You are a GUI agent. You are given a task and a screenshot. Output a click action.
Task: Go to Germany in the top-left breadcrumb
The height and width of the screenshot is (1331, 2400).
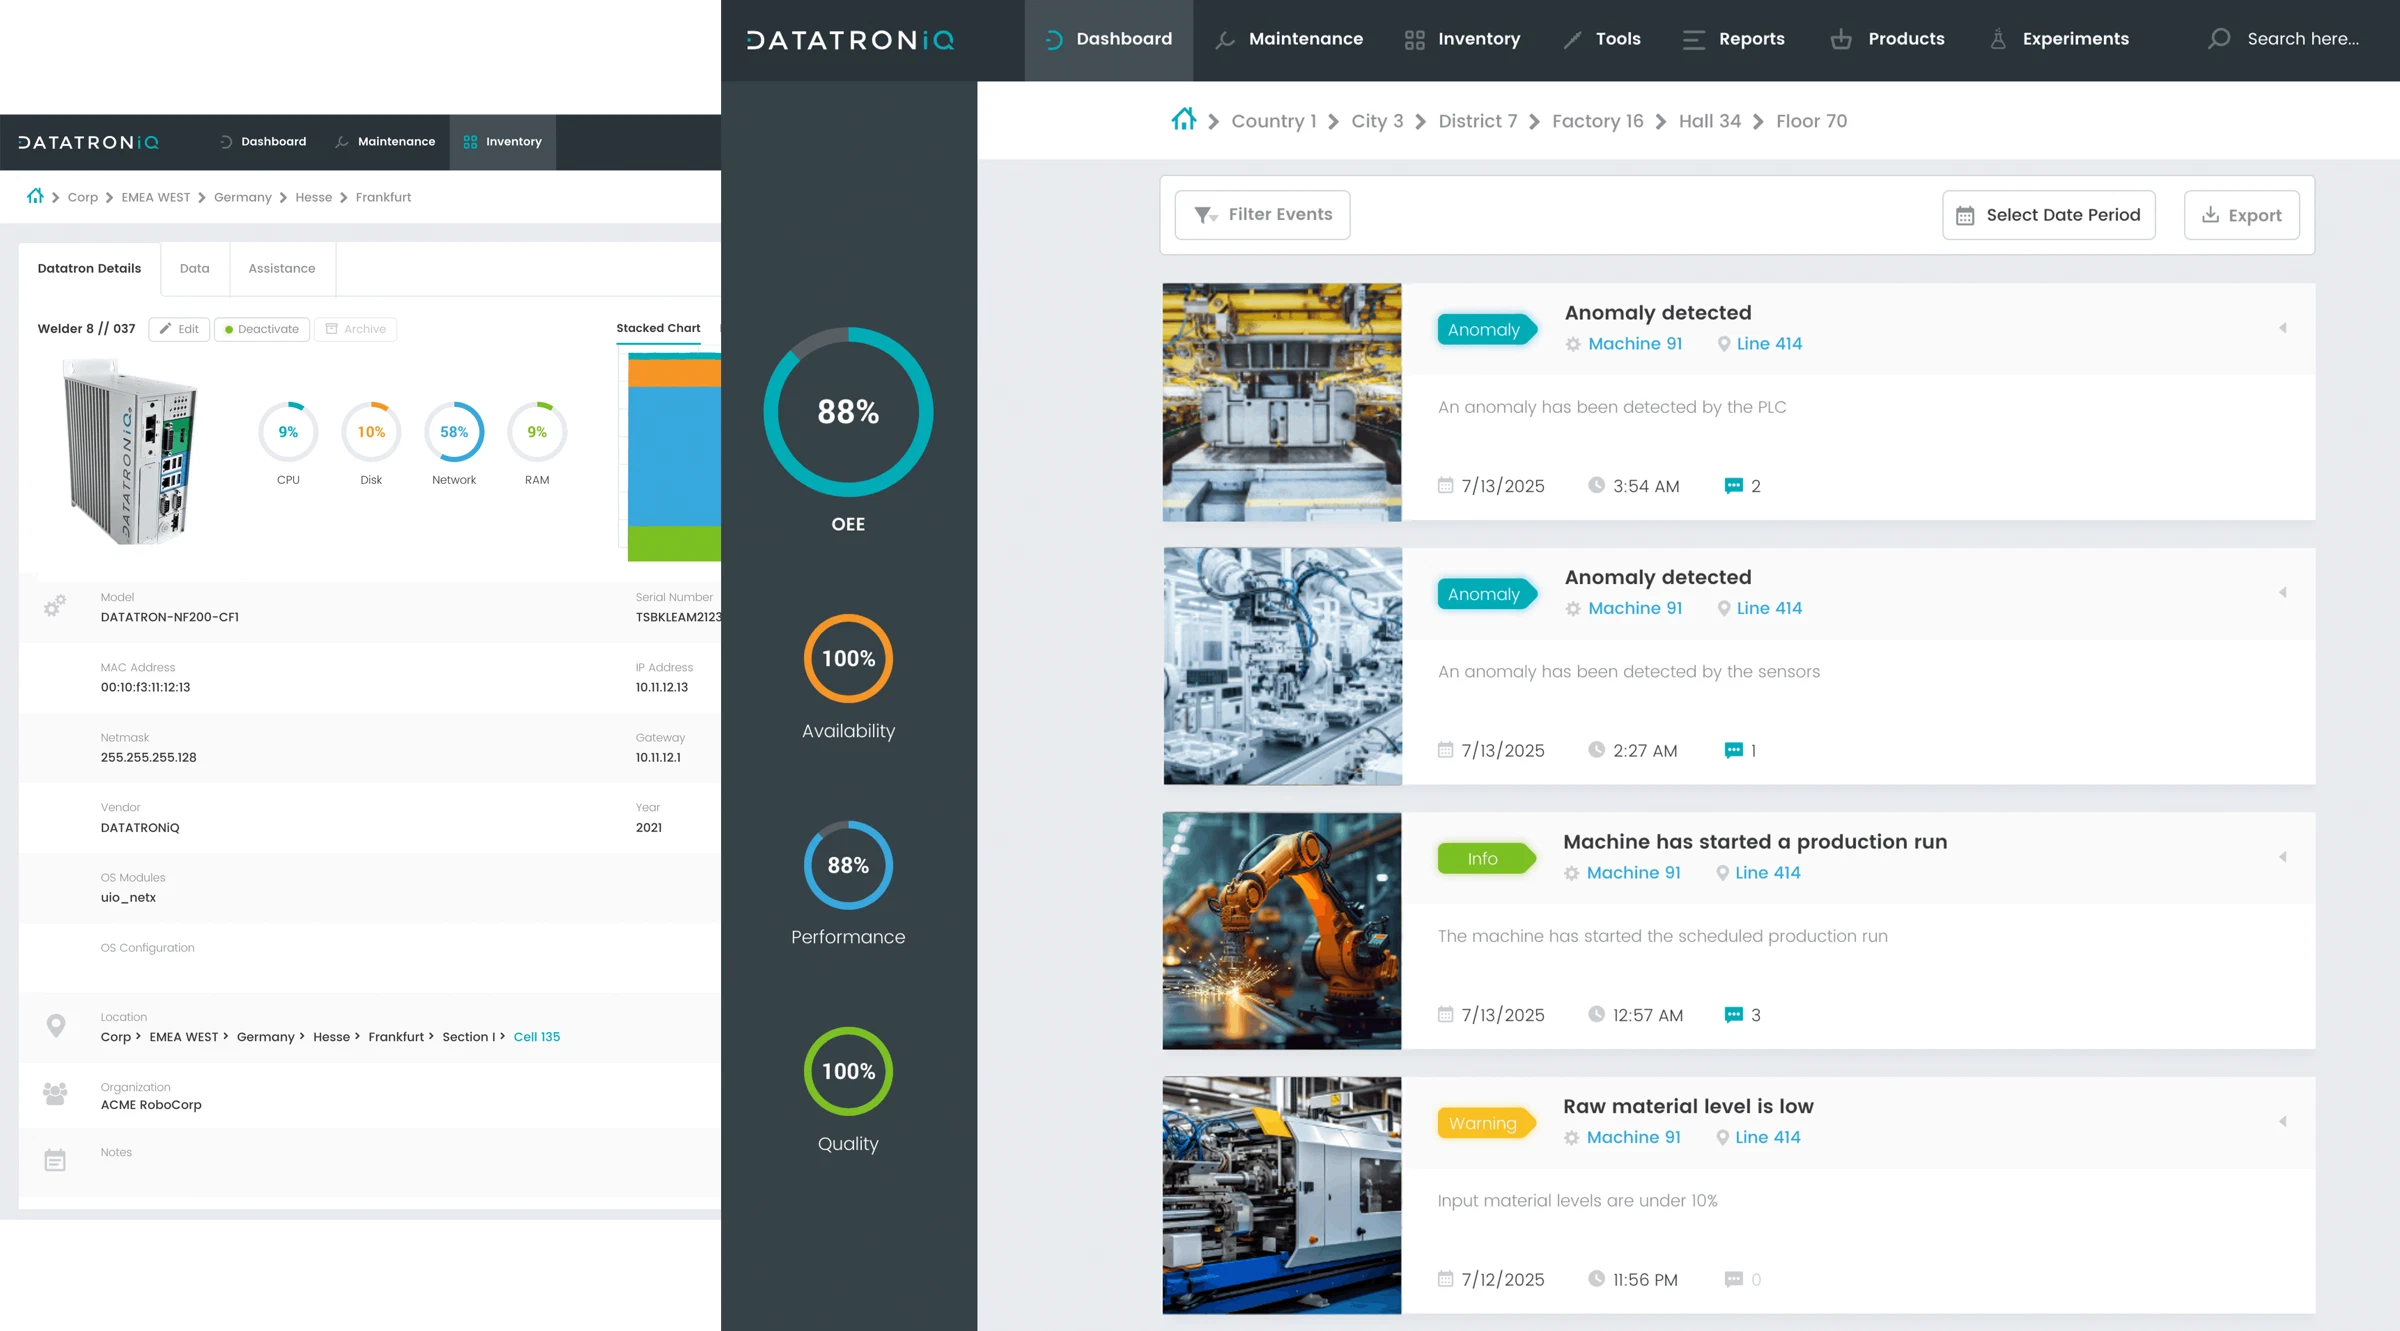pos(242,197)
